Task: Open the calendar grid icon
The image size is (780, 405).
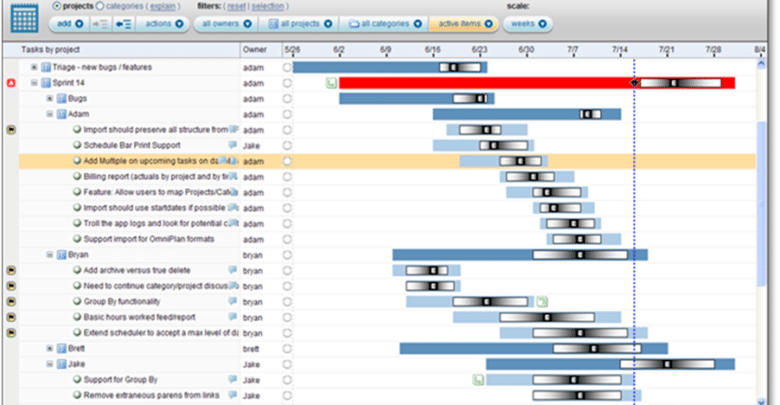Action: point(24,18)
